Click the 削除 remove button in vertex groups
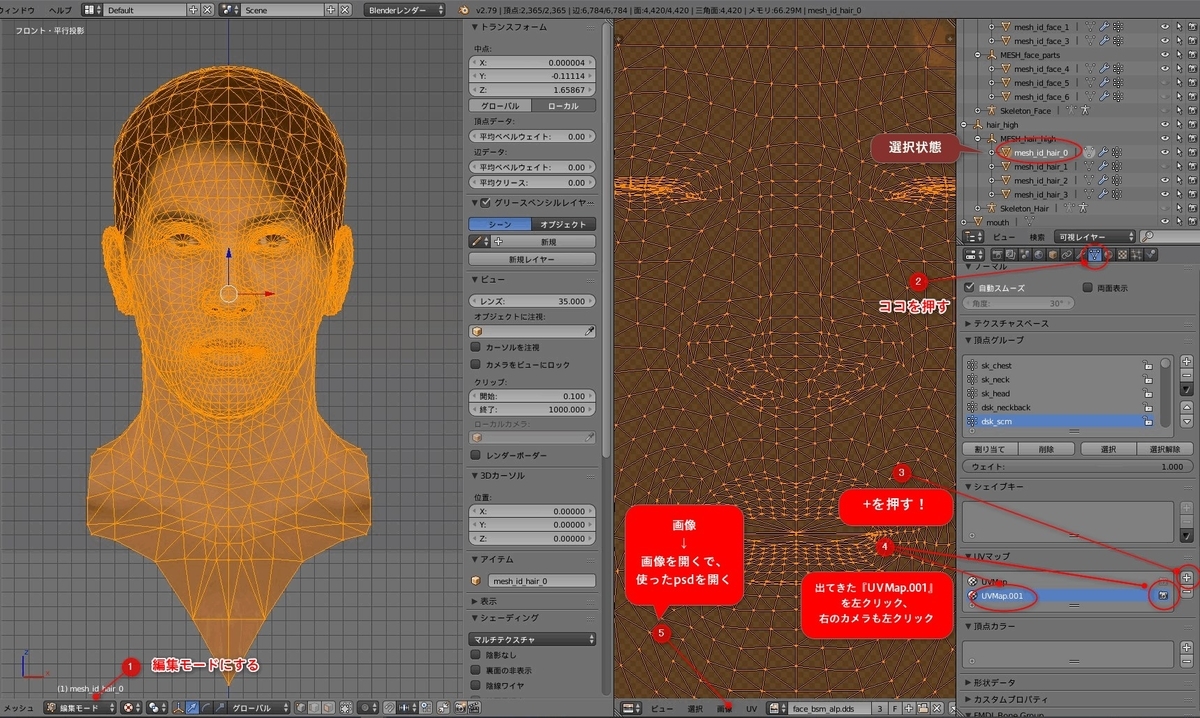The height and width of the screenshot is (718, 1200). click(x=1046, y=449)
